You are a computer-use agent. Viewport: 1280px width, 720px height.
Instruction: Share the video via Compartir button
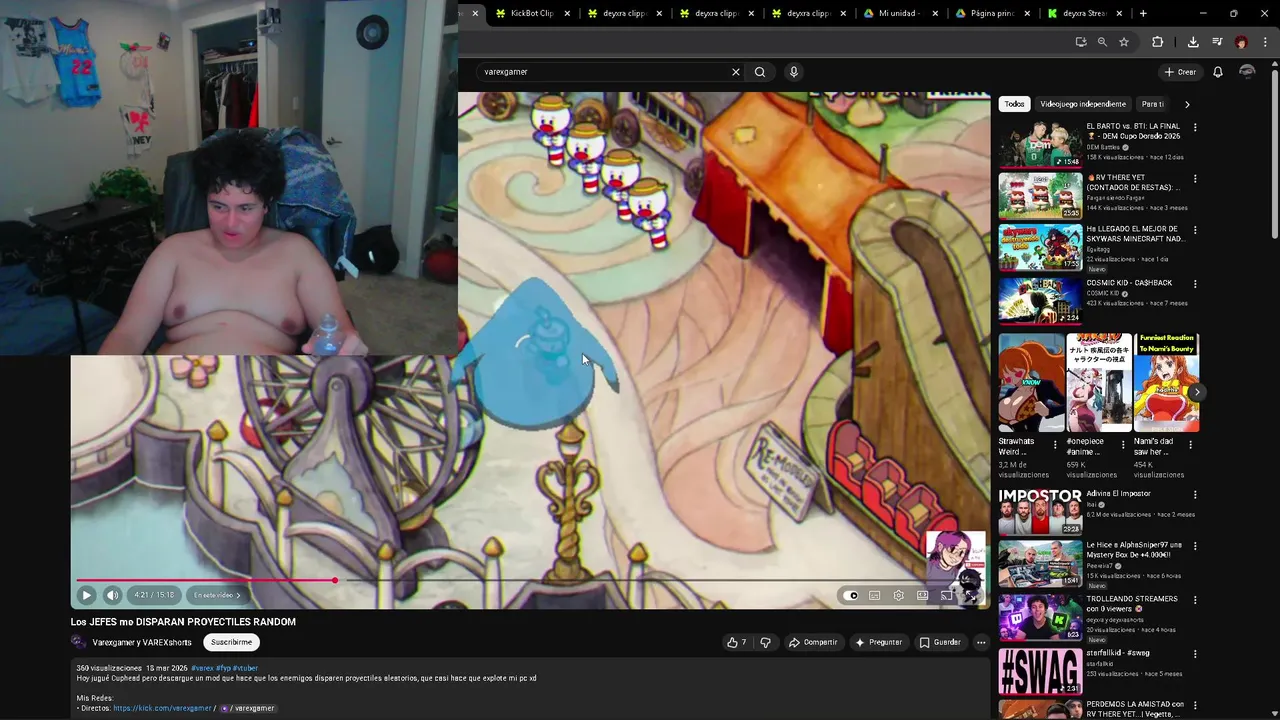pos(813,642)
